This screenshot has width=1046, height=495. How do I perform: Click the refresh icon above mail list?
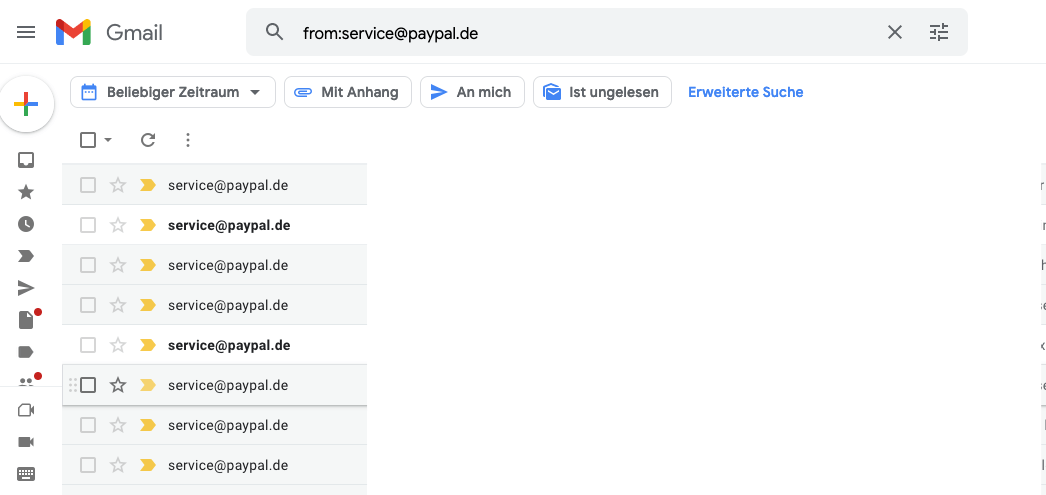pos(148,139)
